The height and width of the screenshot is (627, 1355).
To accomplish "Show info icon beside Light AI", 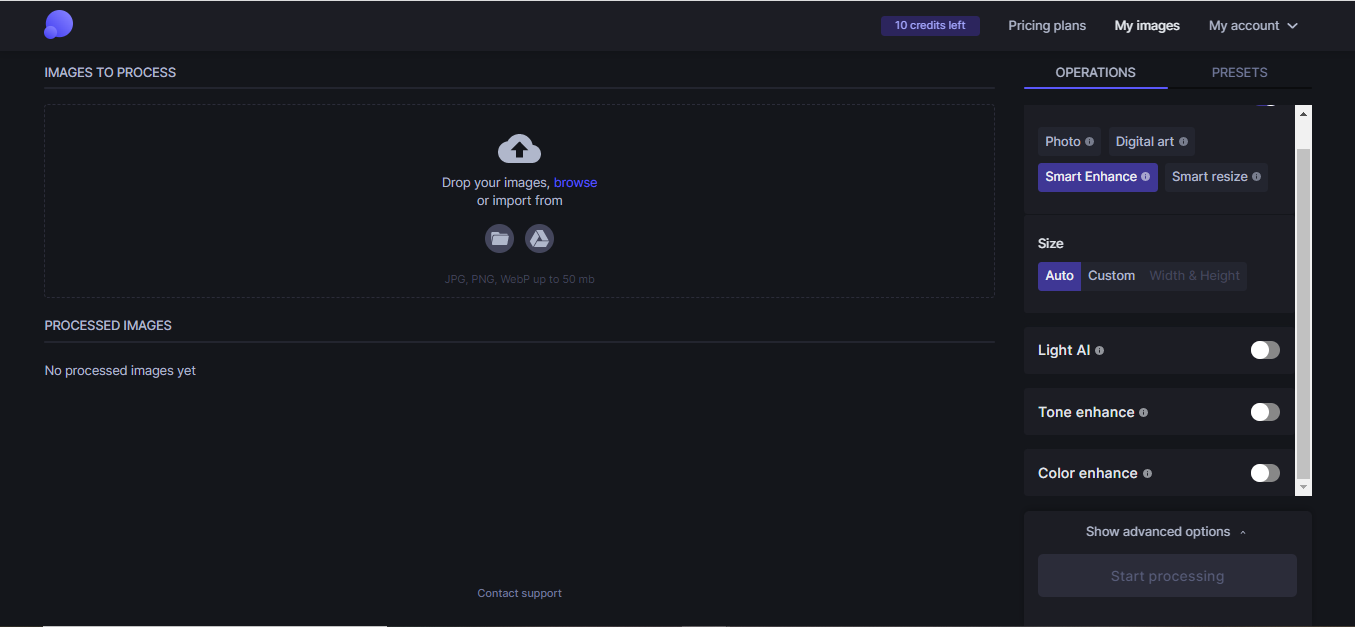I will (x=1100, y=351).
